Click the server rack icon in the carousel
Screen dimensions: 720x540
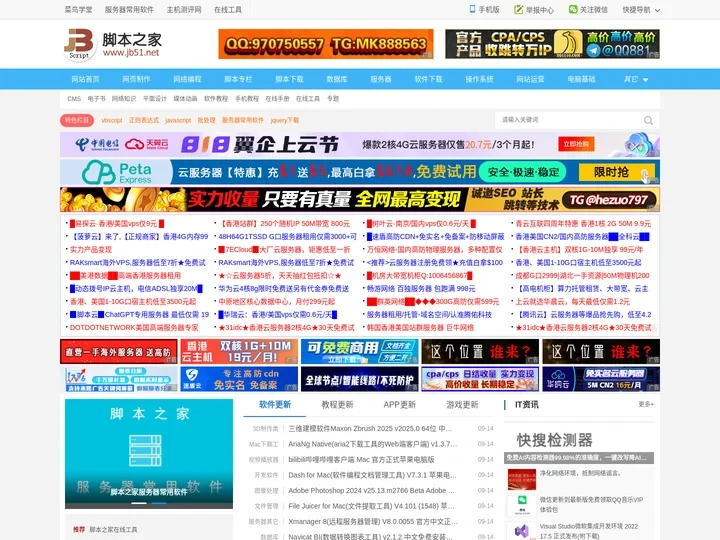coord(145,450)
